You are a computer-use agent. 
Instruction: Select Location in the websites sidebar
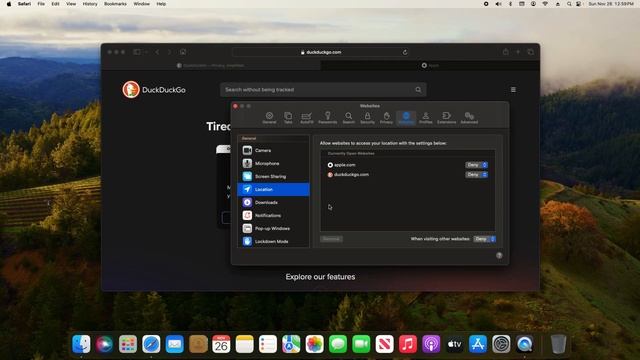point(273,189)
